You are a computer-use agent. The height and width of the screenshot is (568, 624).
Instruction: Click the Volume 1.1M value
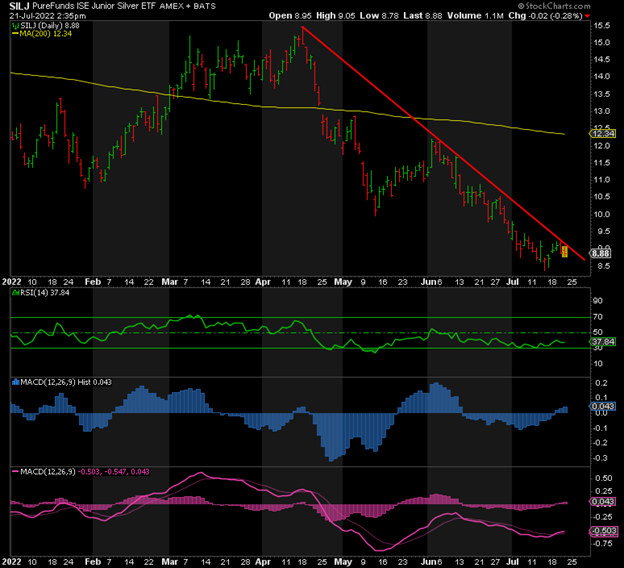475,16
